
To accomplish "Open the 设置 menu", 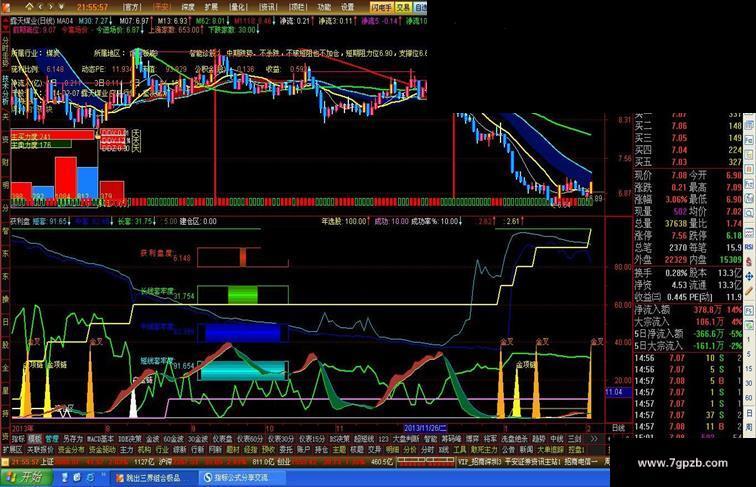I will tap(347, 7).
